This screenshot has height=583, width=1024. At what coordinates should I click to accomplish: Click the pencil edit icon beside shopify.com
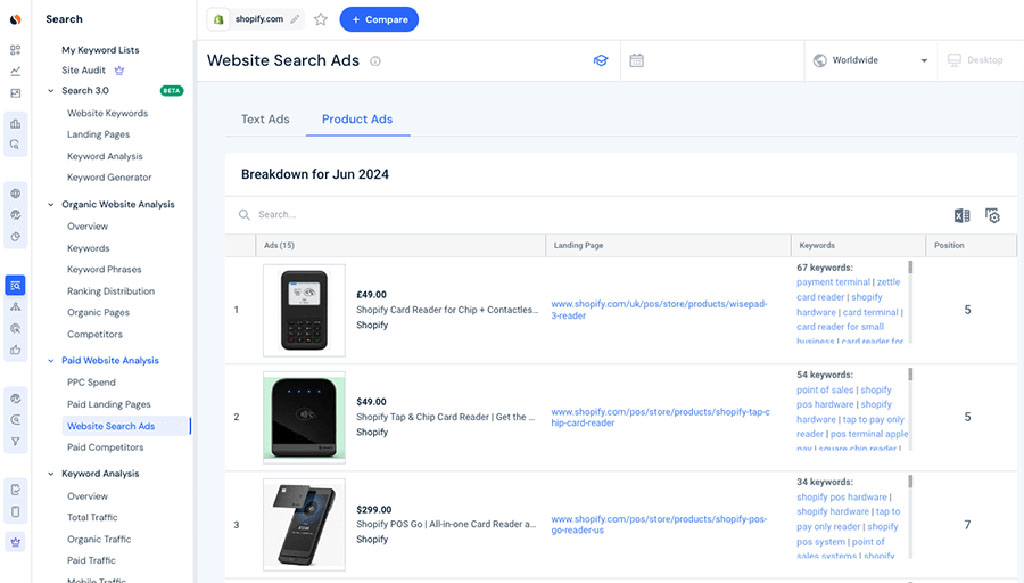(x=295, y=20)
